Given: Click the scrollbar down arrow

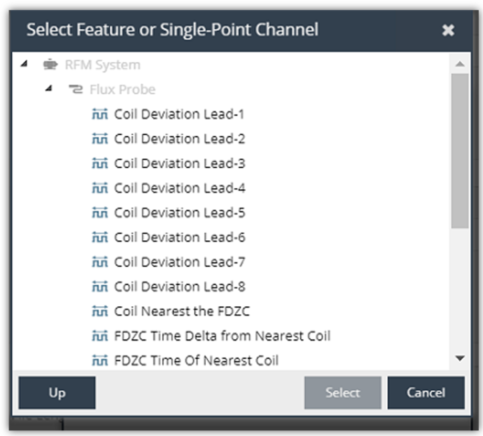Looking at the screenshot, I should (460, 358).
